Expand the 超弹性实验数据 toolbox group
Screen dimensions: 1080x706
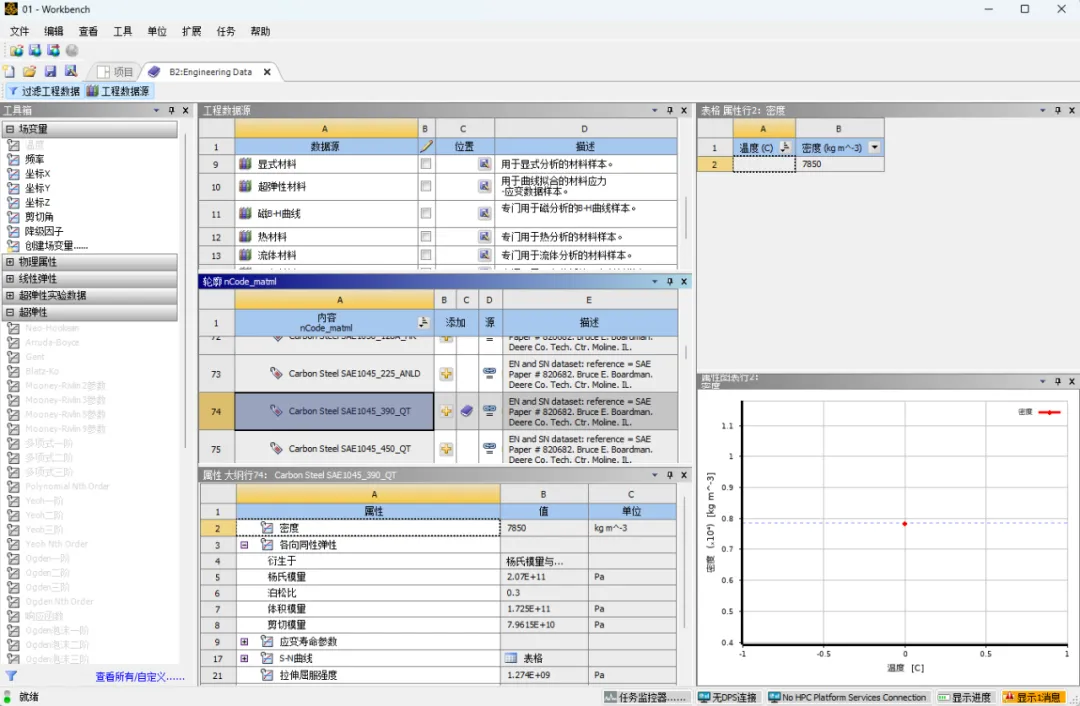(x=10, y=295)
